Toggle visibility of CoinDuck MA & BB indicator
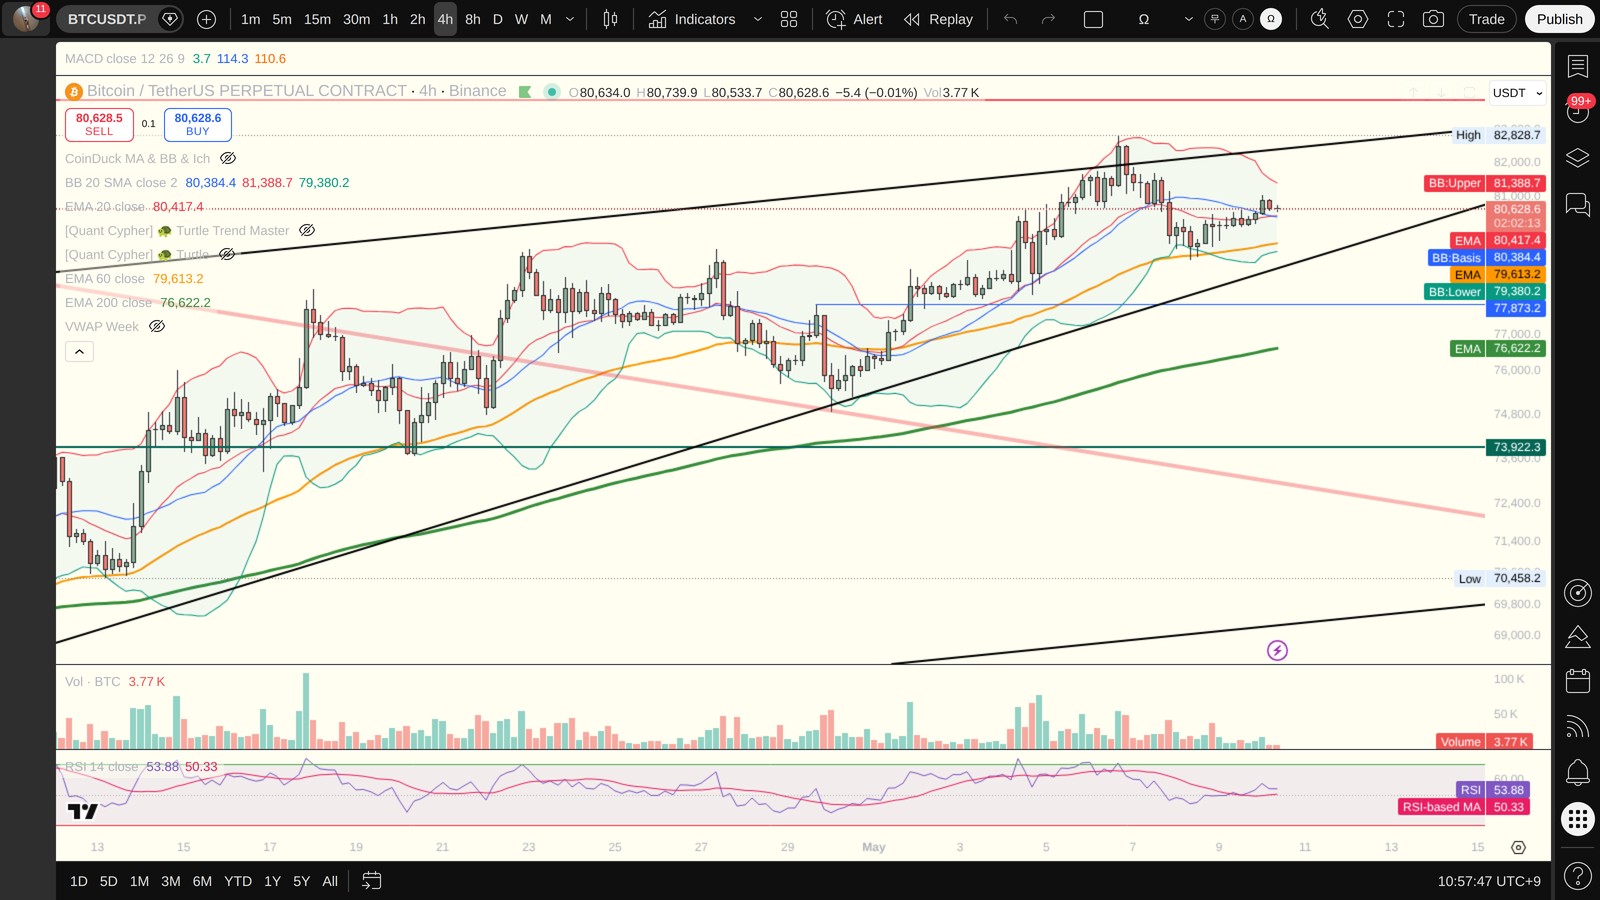 pos(228,158)
